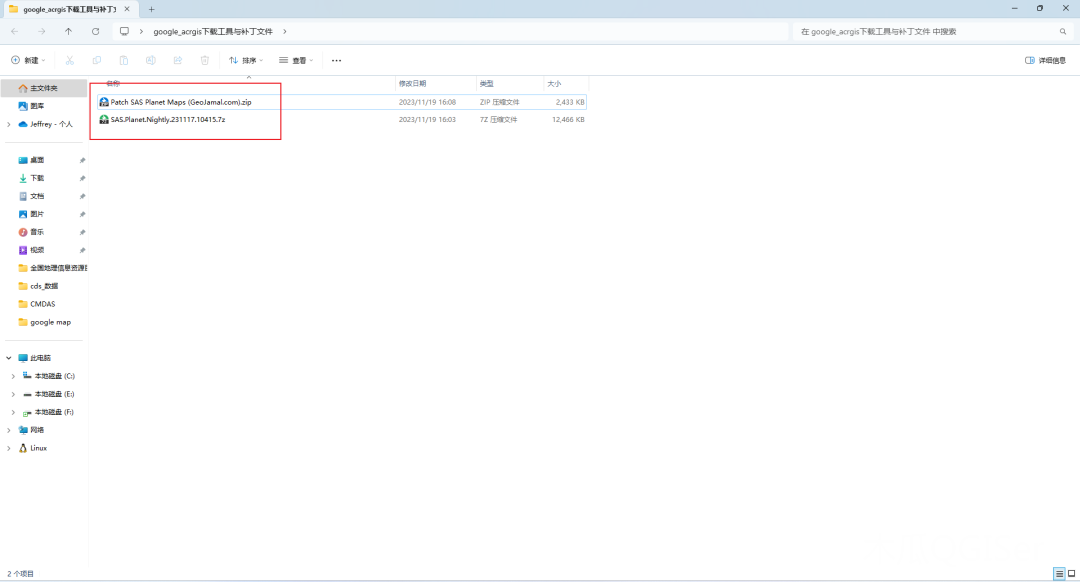Expand the Jeffrey - 个人 OneDrive node

pos(9,124)
